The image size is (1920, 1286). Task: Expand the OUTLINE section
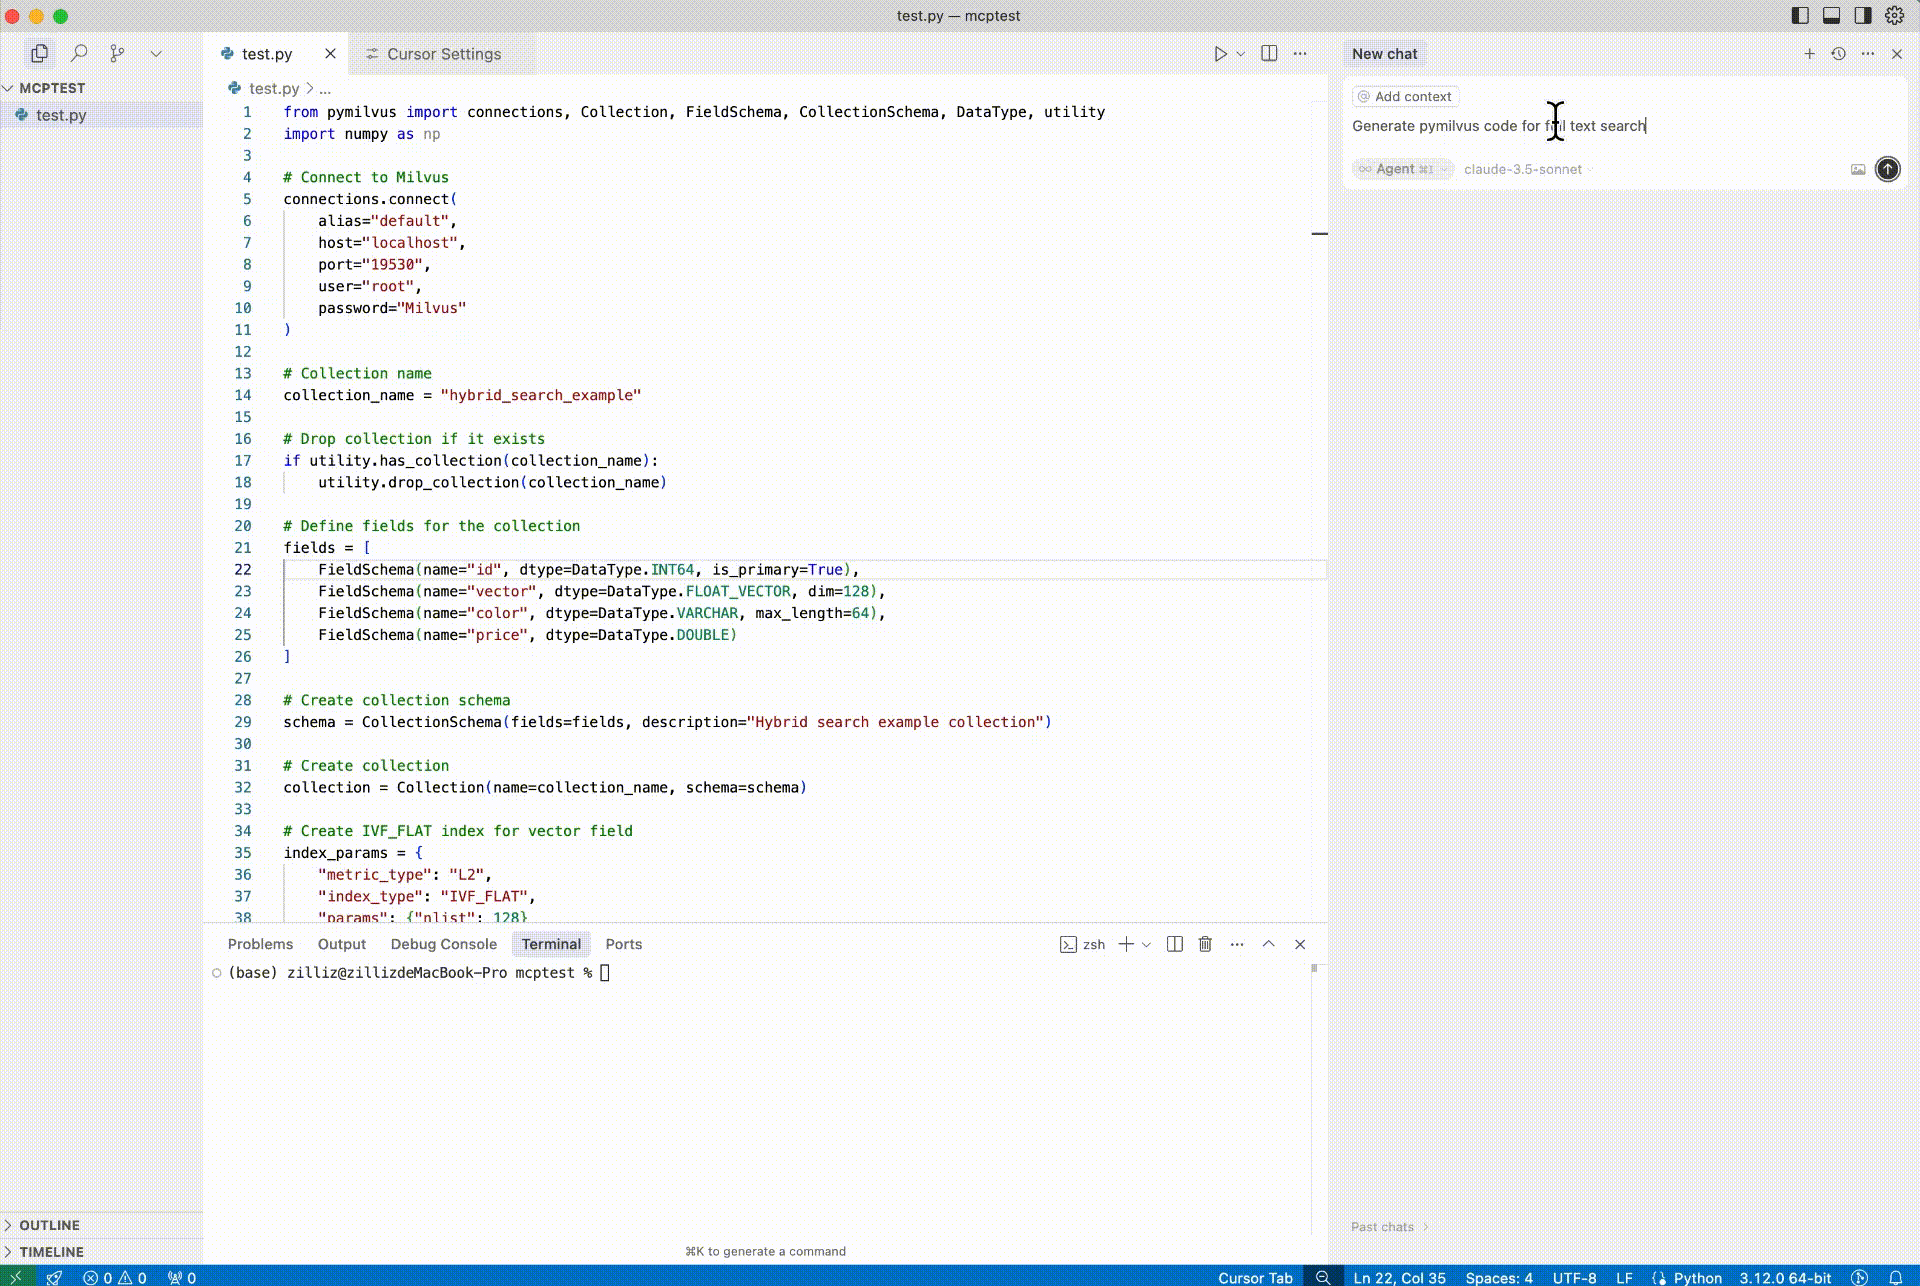click(49, 1225)
